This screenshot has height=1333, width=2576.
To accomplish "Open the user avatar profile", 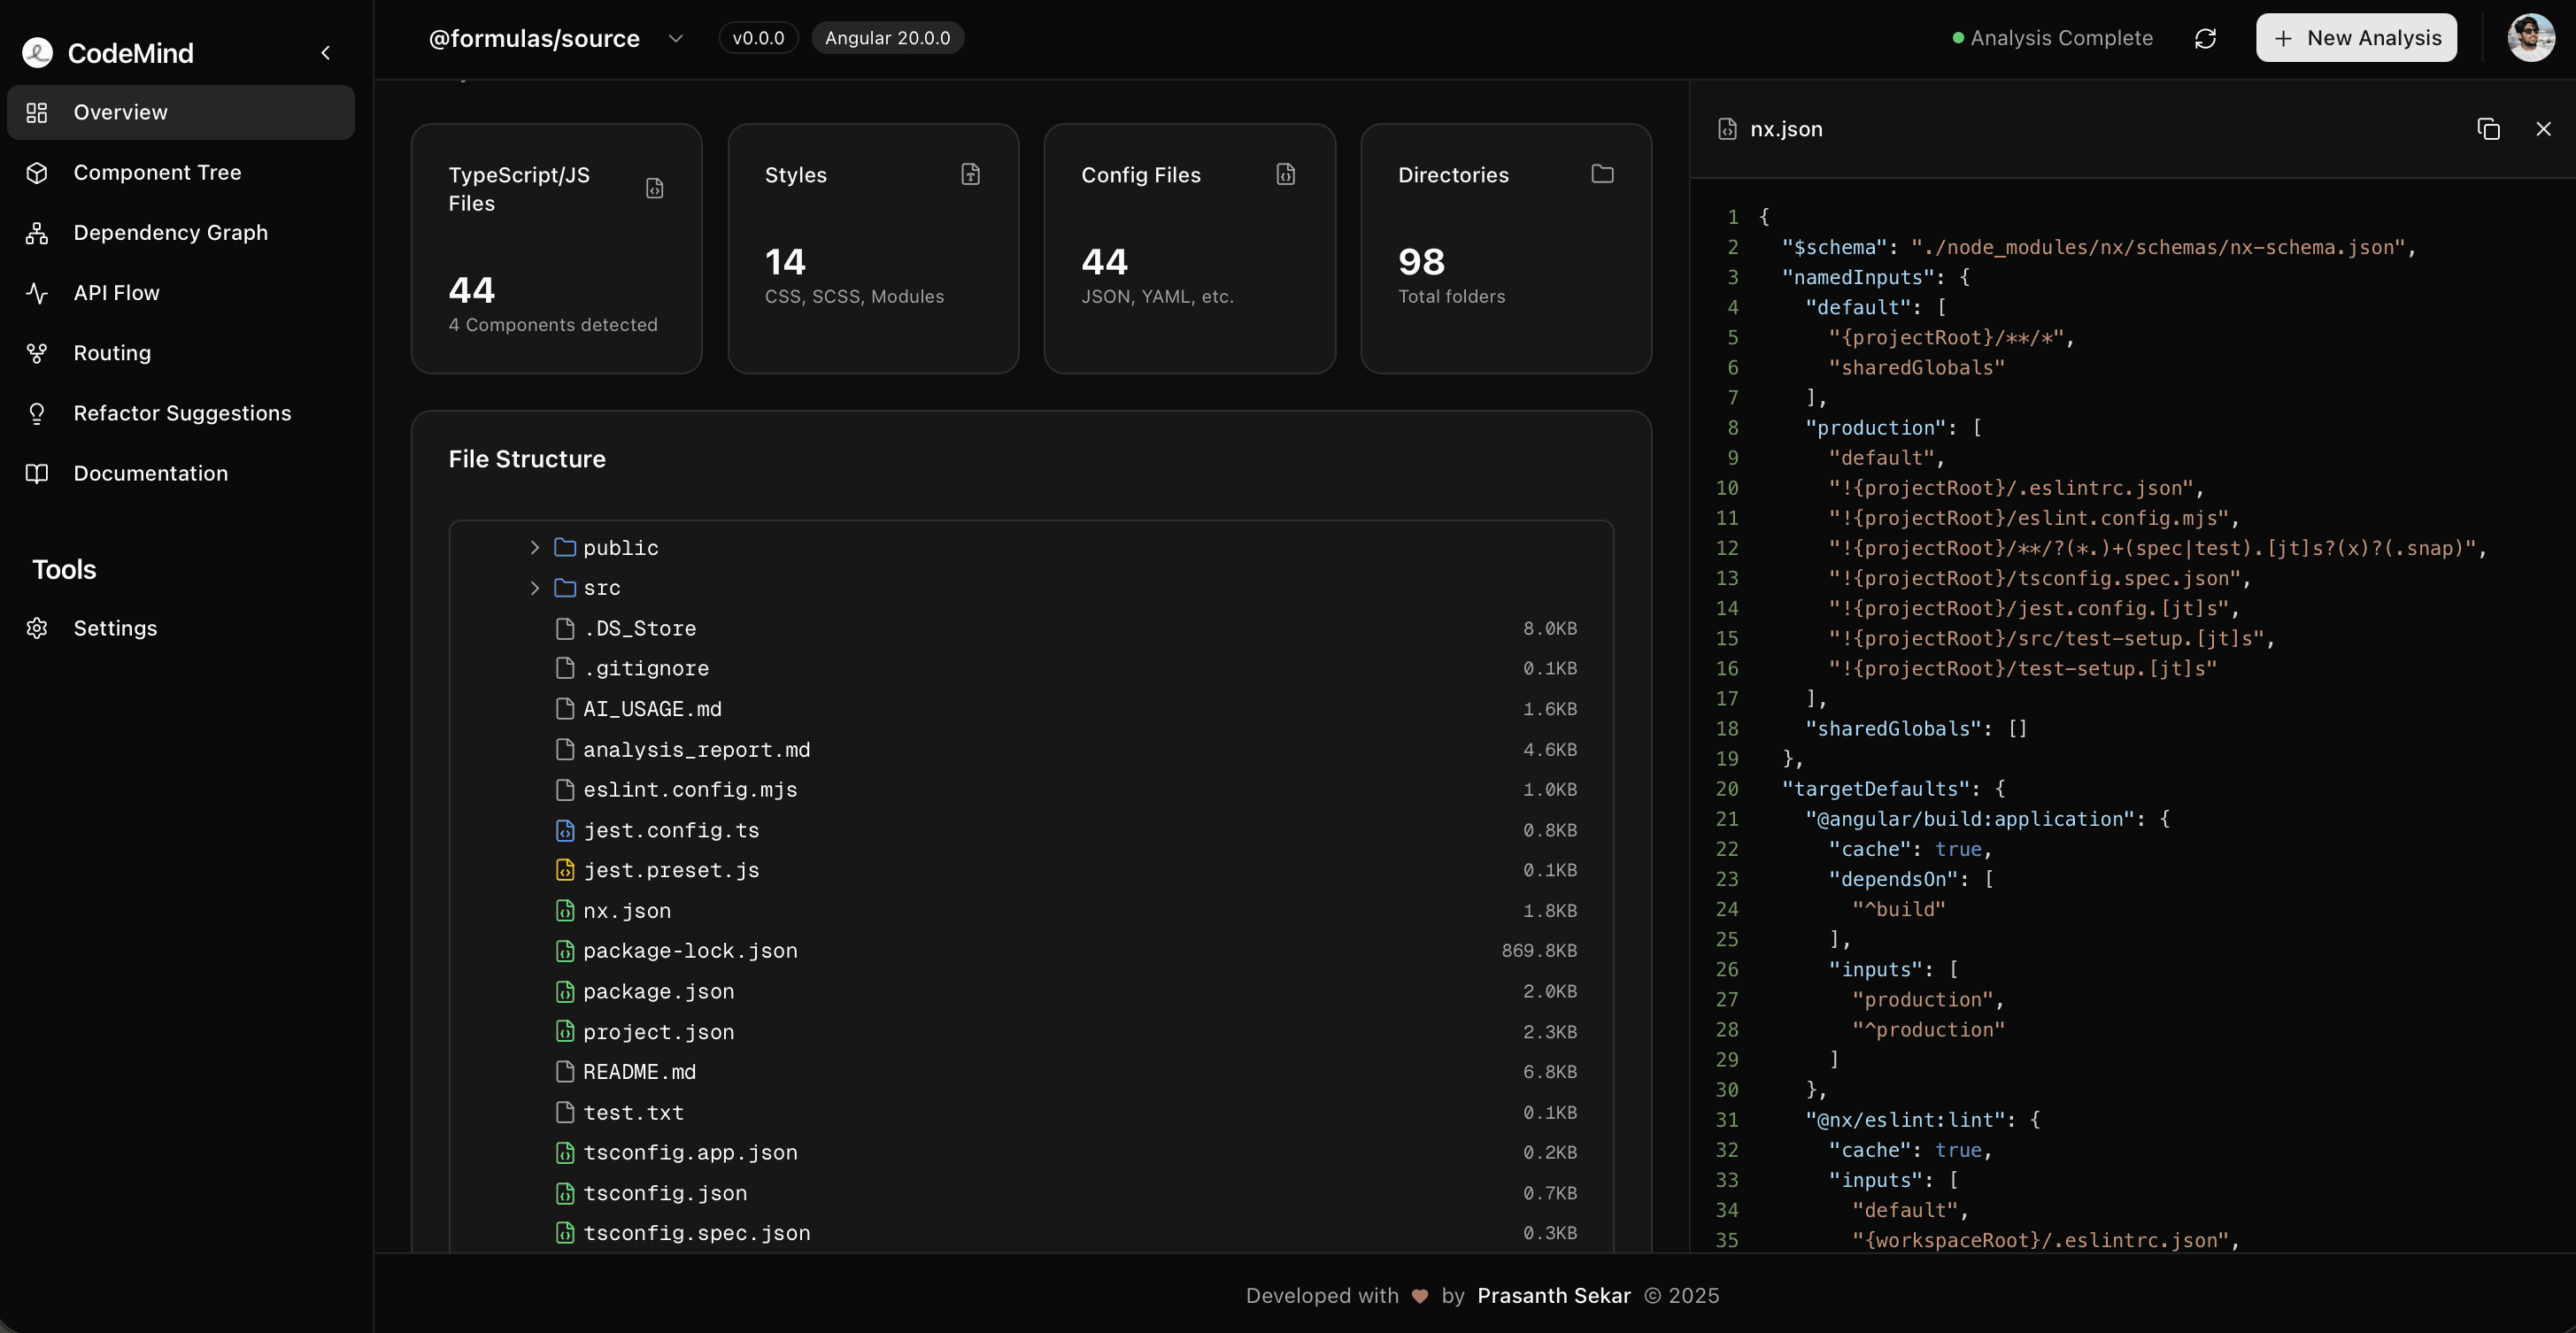I will 2530,38.
